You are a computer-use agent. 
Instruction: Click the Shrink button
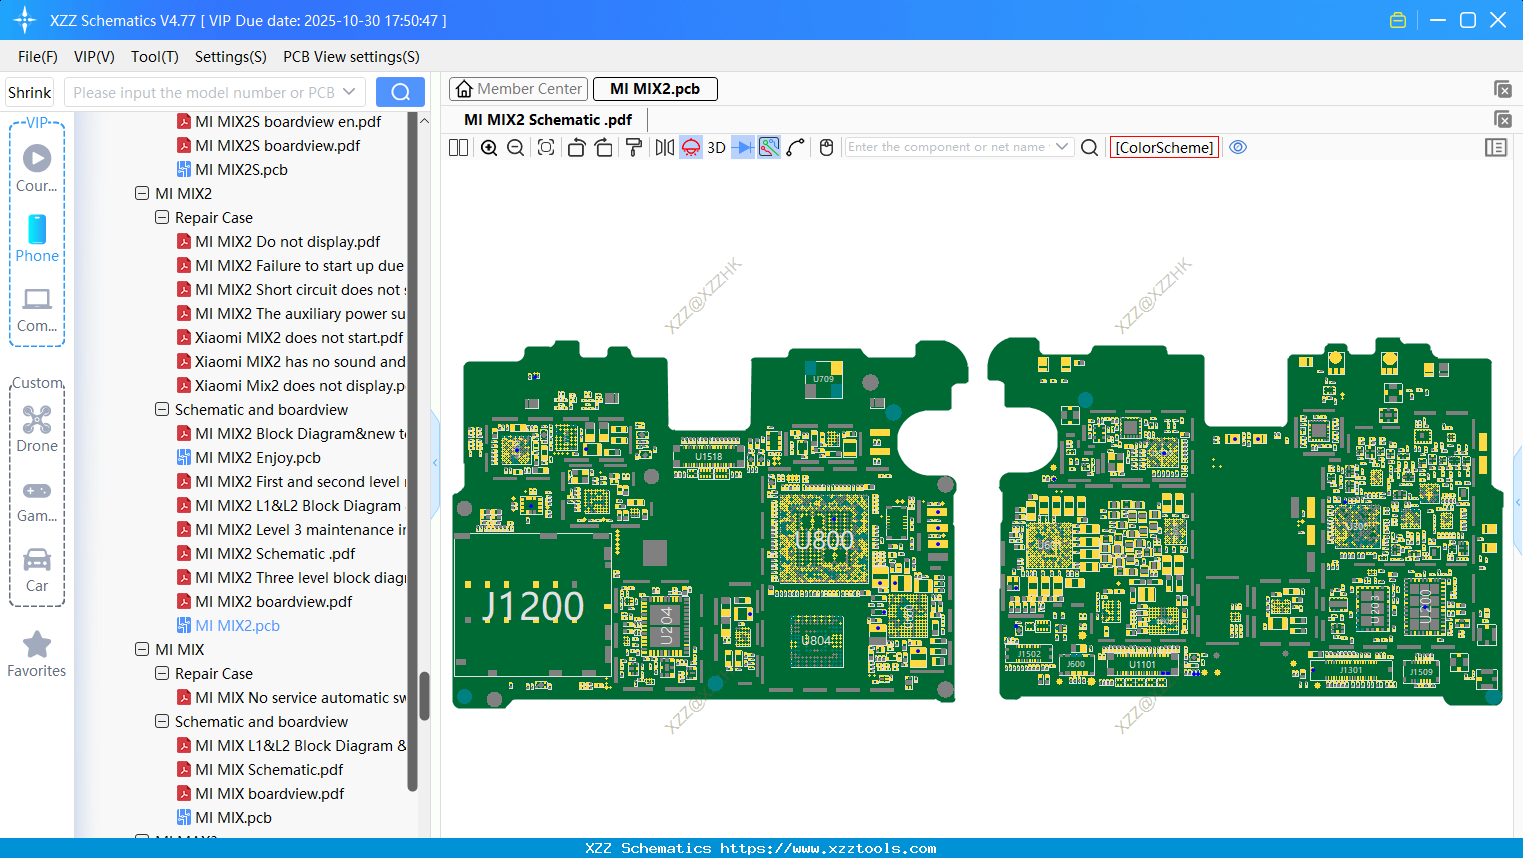click(30, 93)
